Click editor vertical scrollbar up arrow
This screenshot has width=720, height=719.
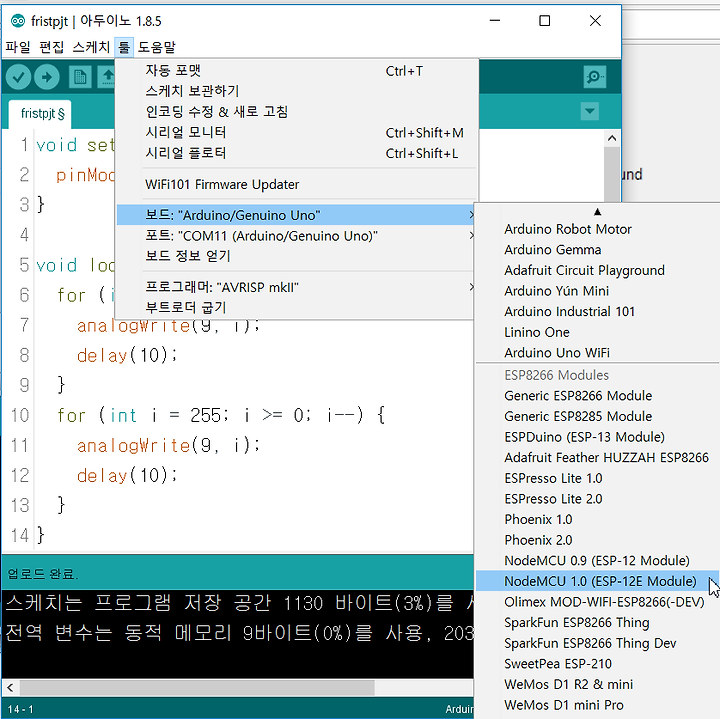[x=612, y=138]
